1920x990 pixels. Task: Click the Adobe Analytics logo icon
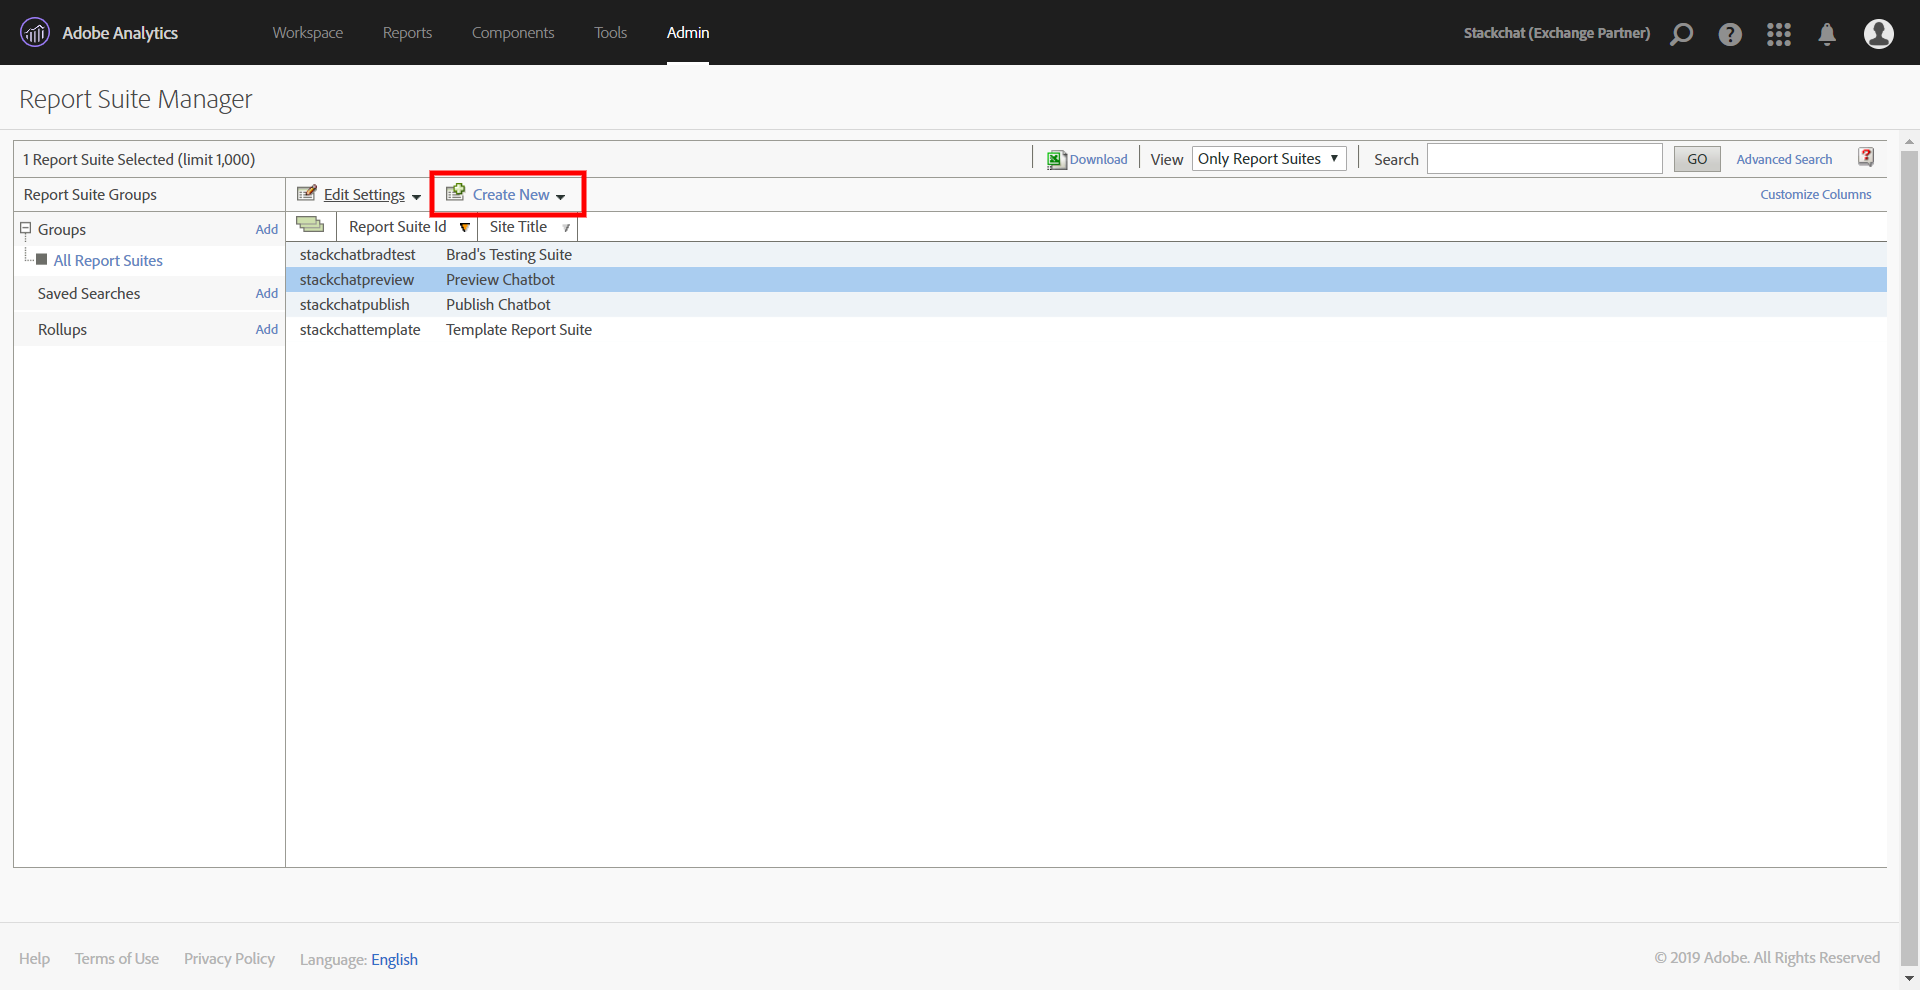(35, 33)
